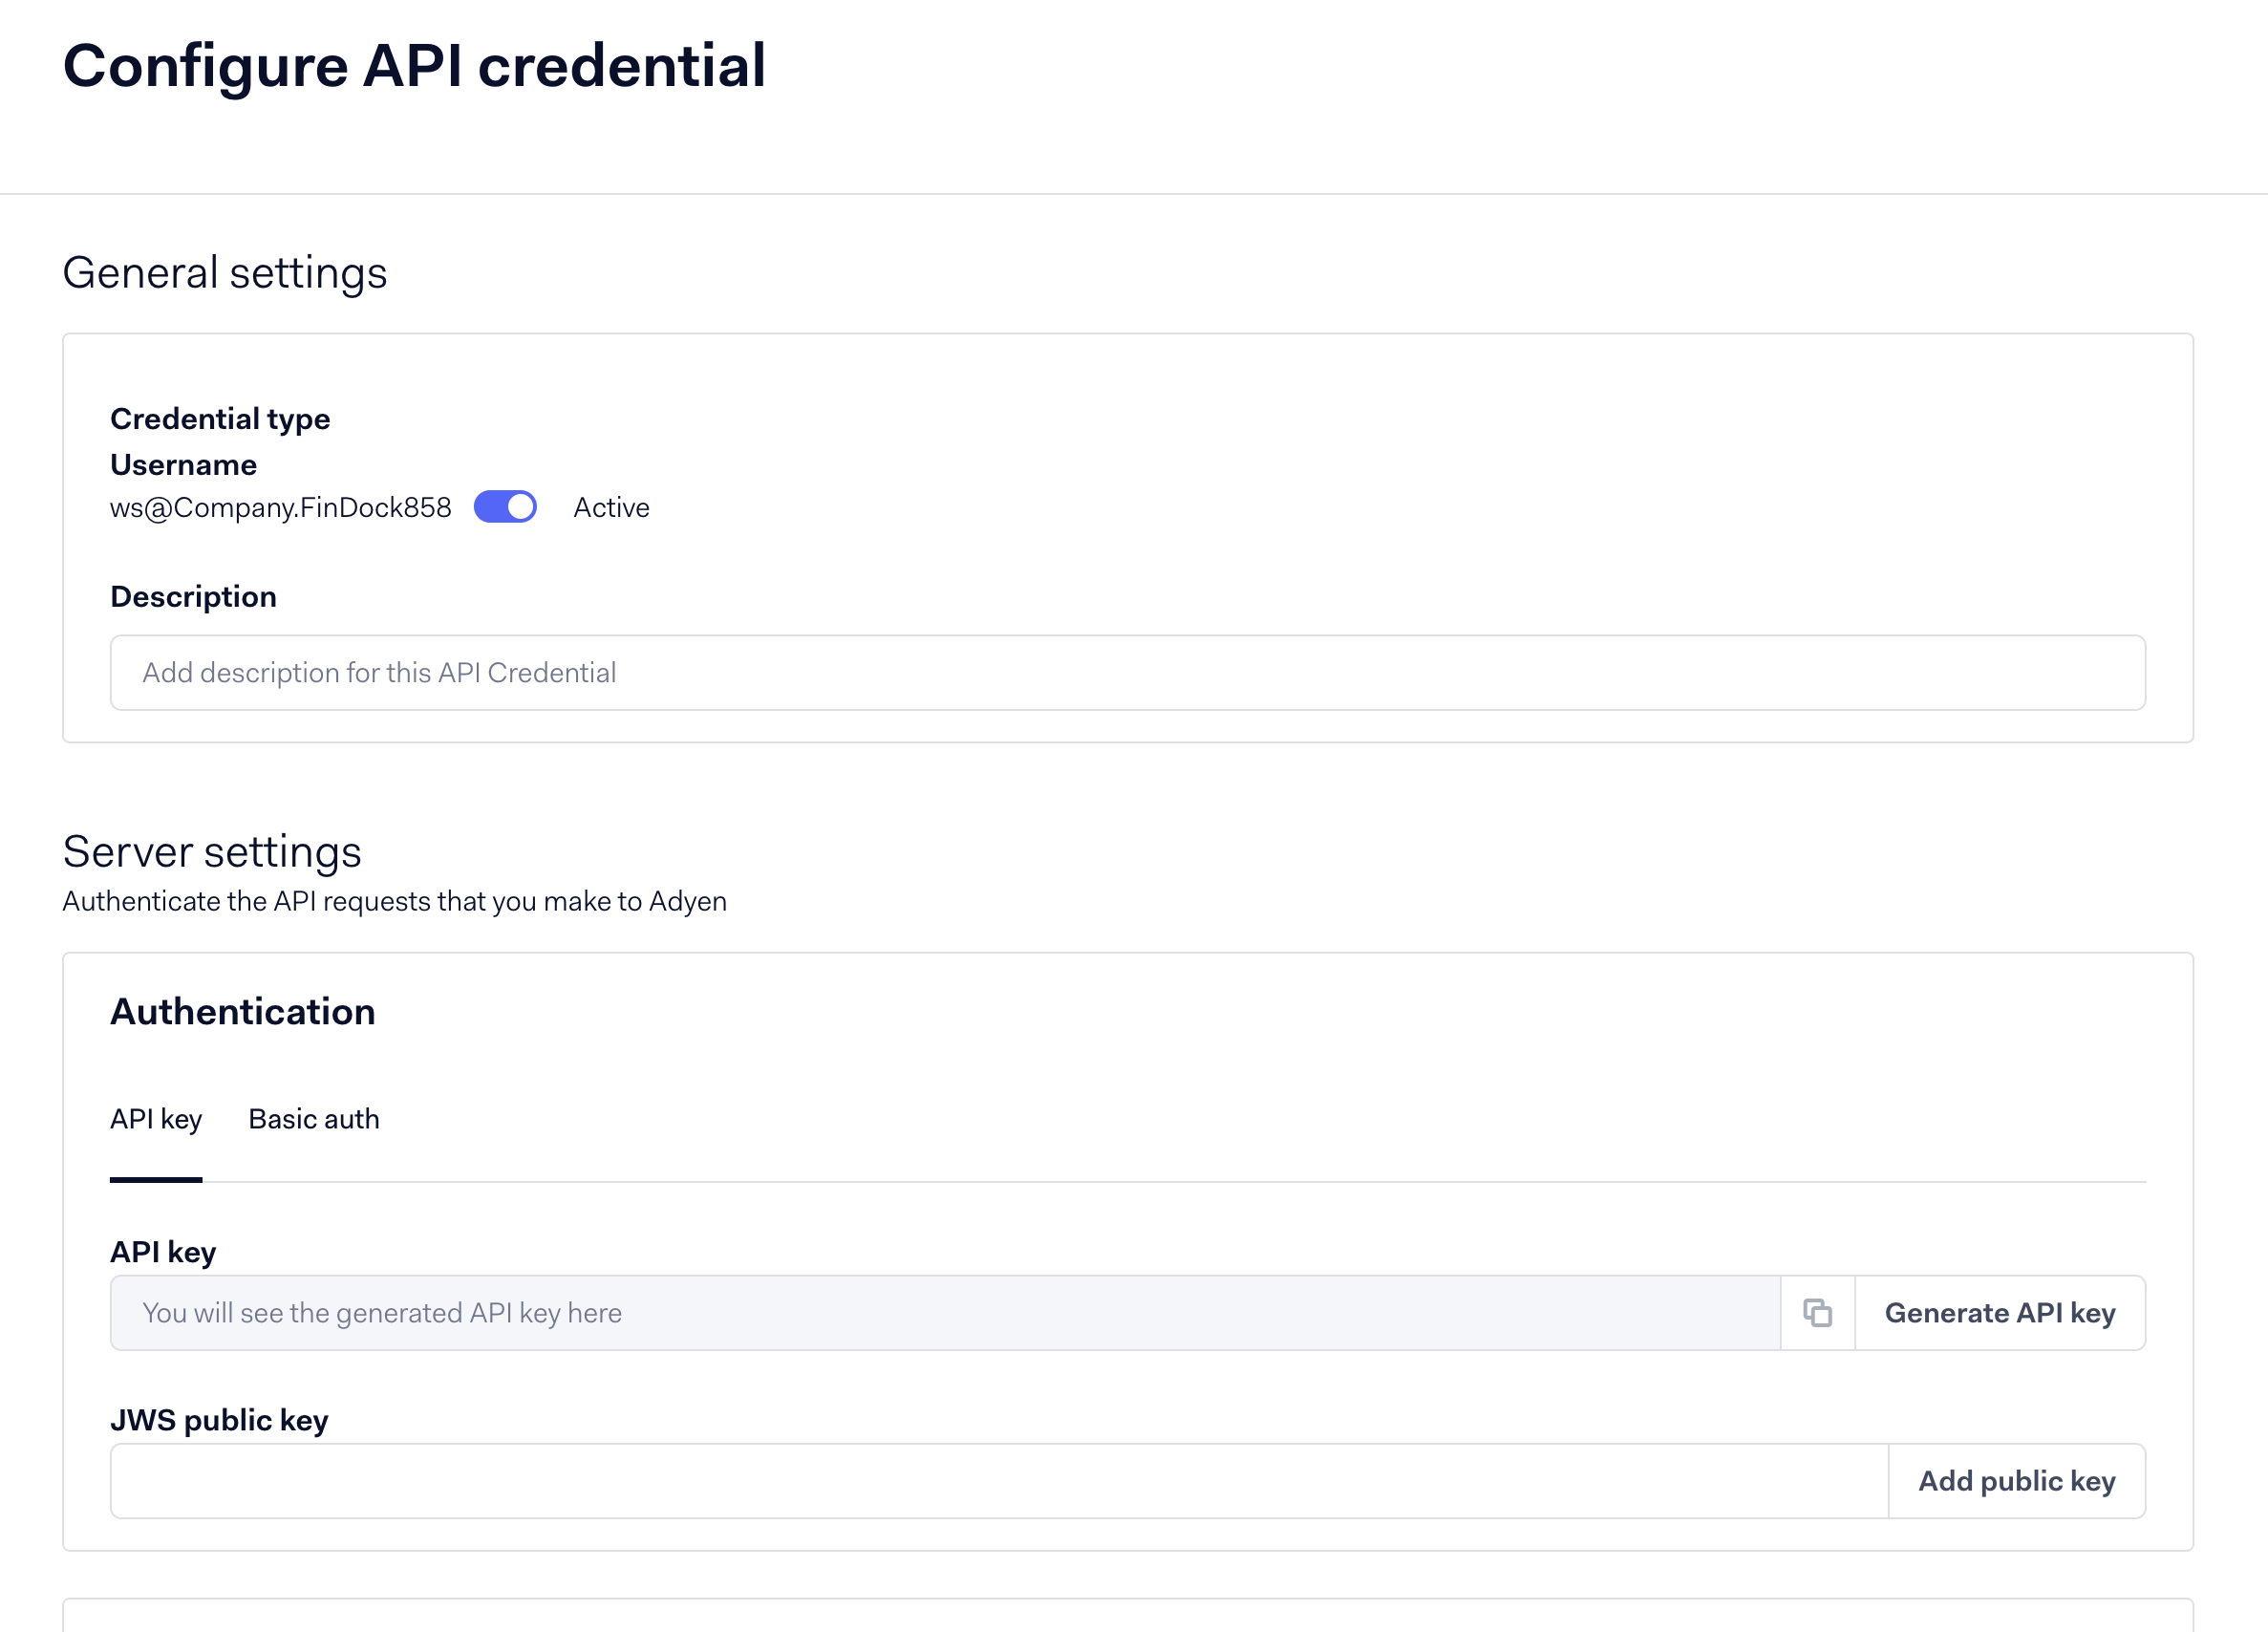
Task: Toggle off the Active switch for ws@Company.FinDock858
Action: 505,507
